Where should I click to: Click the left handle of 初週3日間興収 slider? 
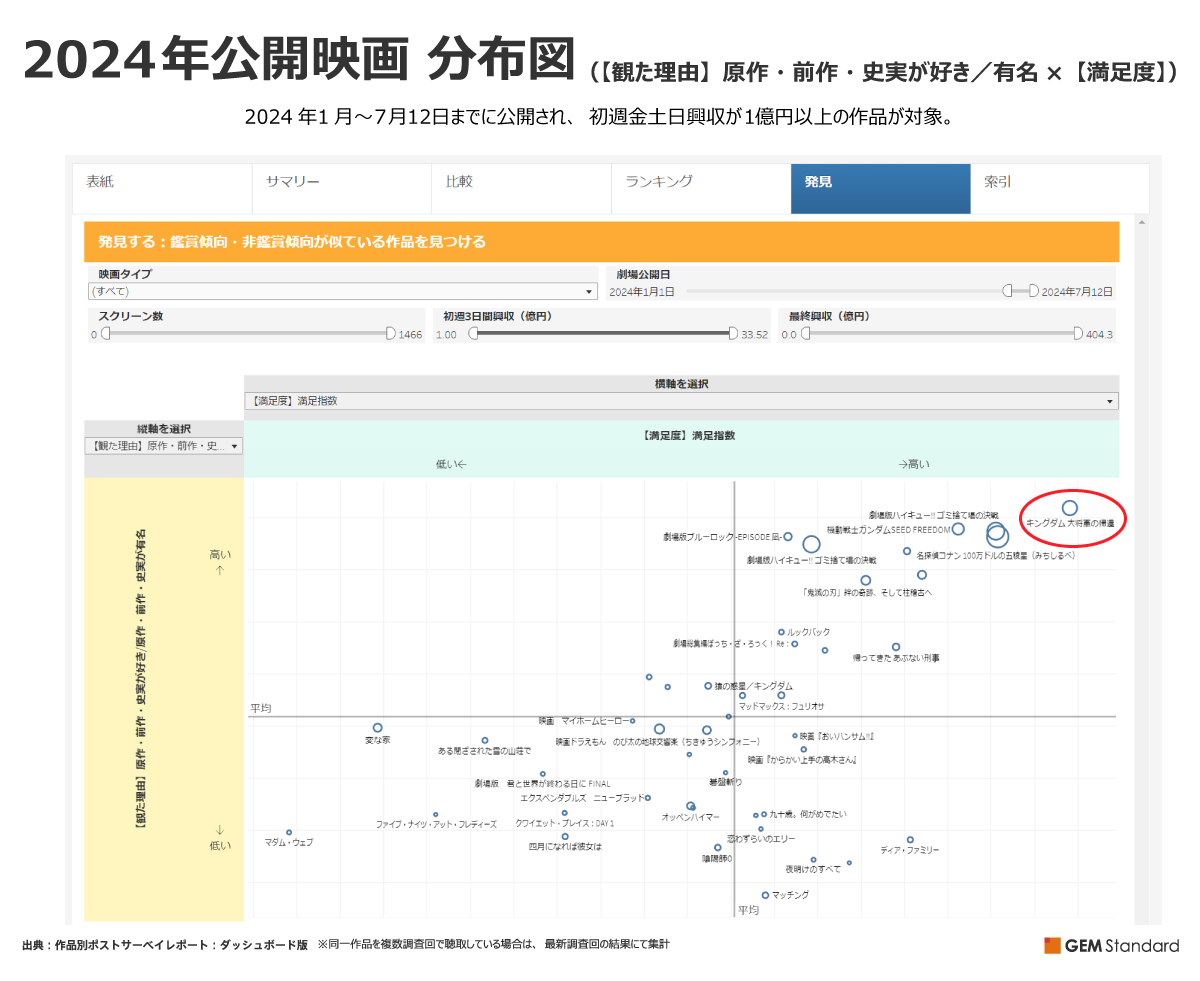(x=474, y=334)
